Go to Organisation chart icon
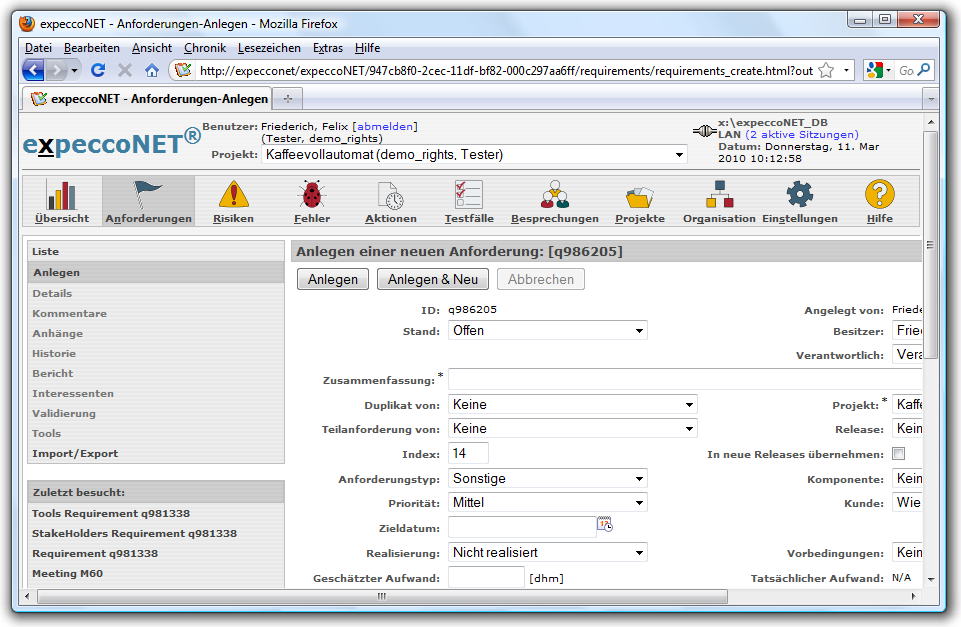The width and height of the screenshot is (961, 627). click(x=719, y=196)
